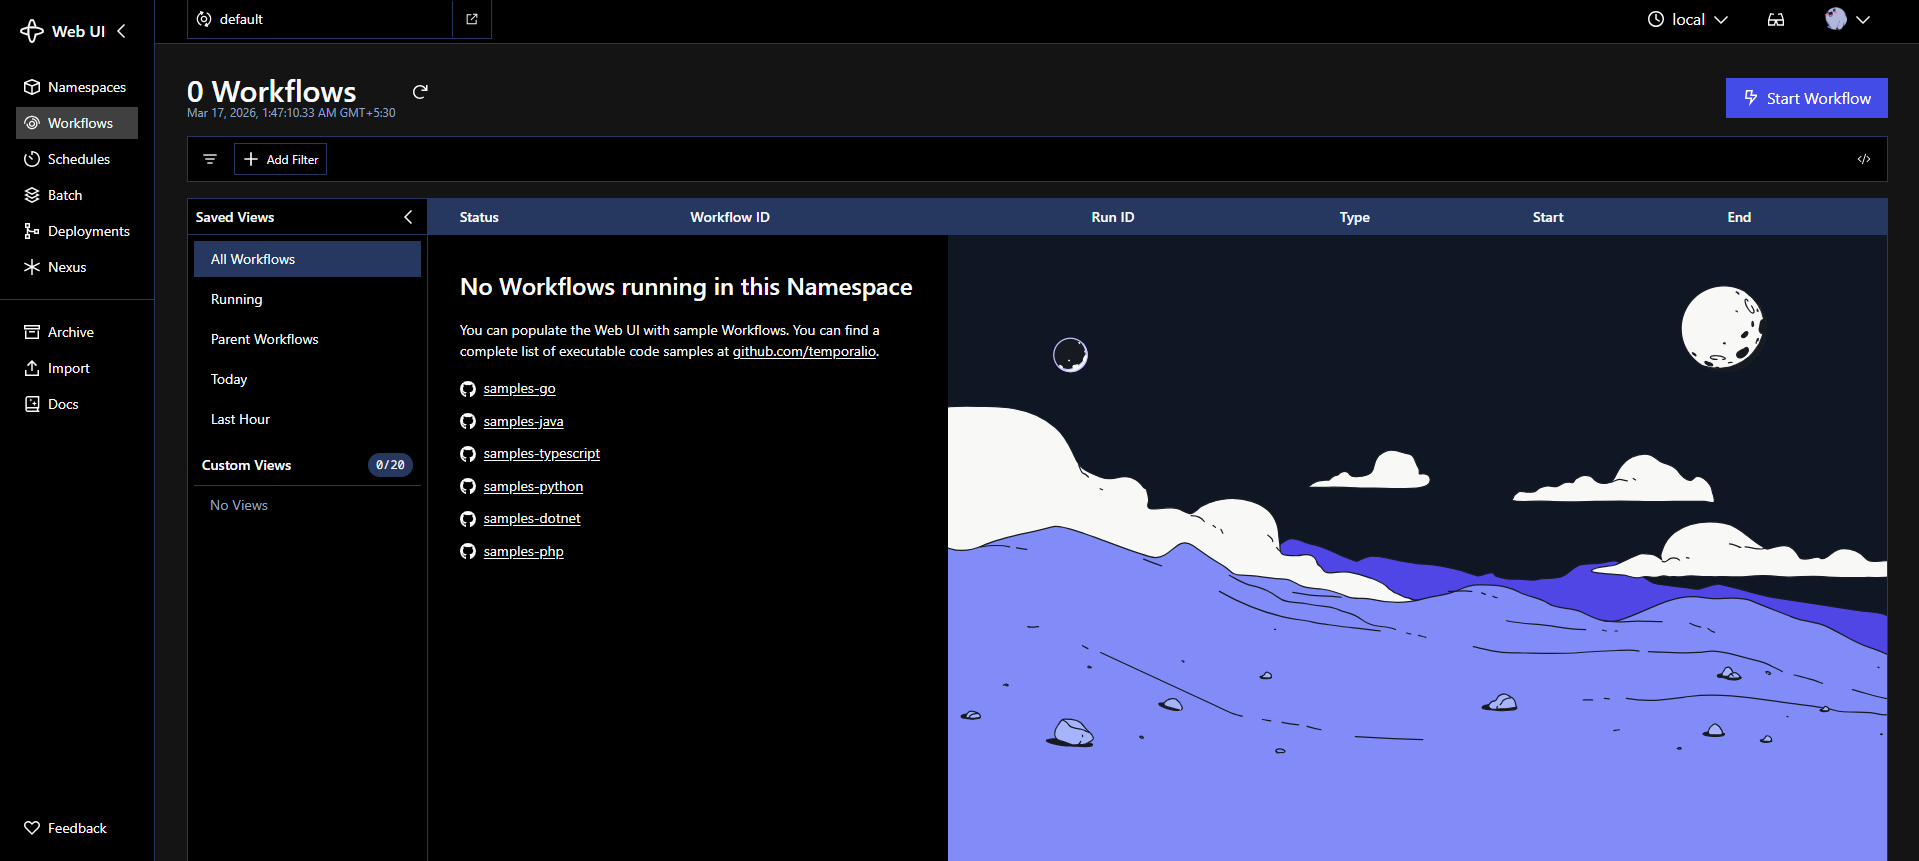Screen dimensions: 1919x861
Task: Open Namespaces in the sidebar
Action: tap(76, 87)
